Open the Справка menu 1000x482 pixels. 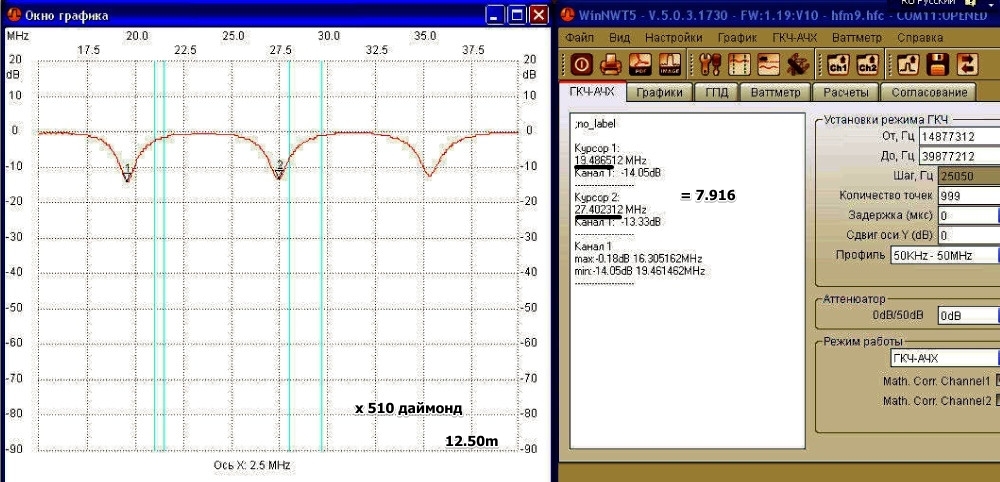pyautogui.click(x=920, y=38)
